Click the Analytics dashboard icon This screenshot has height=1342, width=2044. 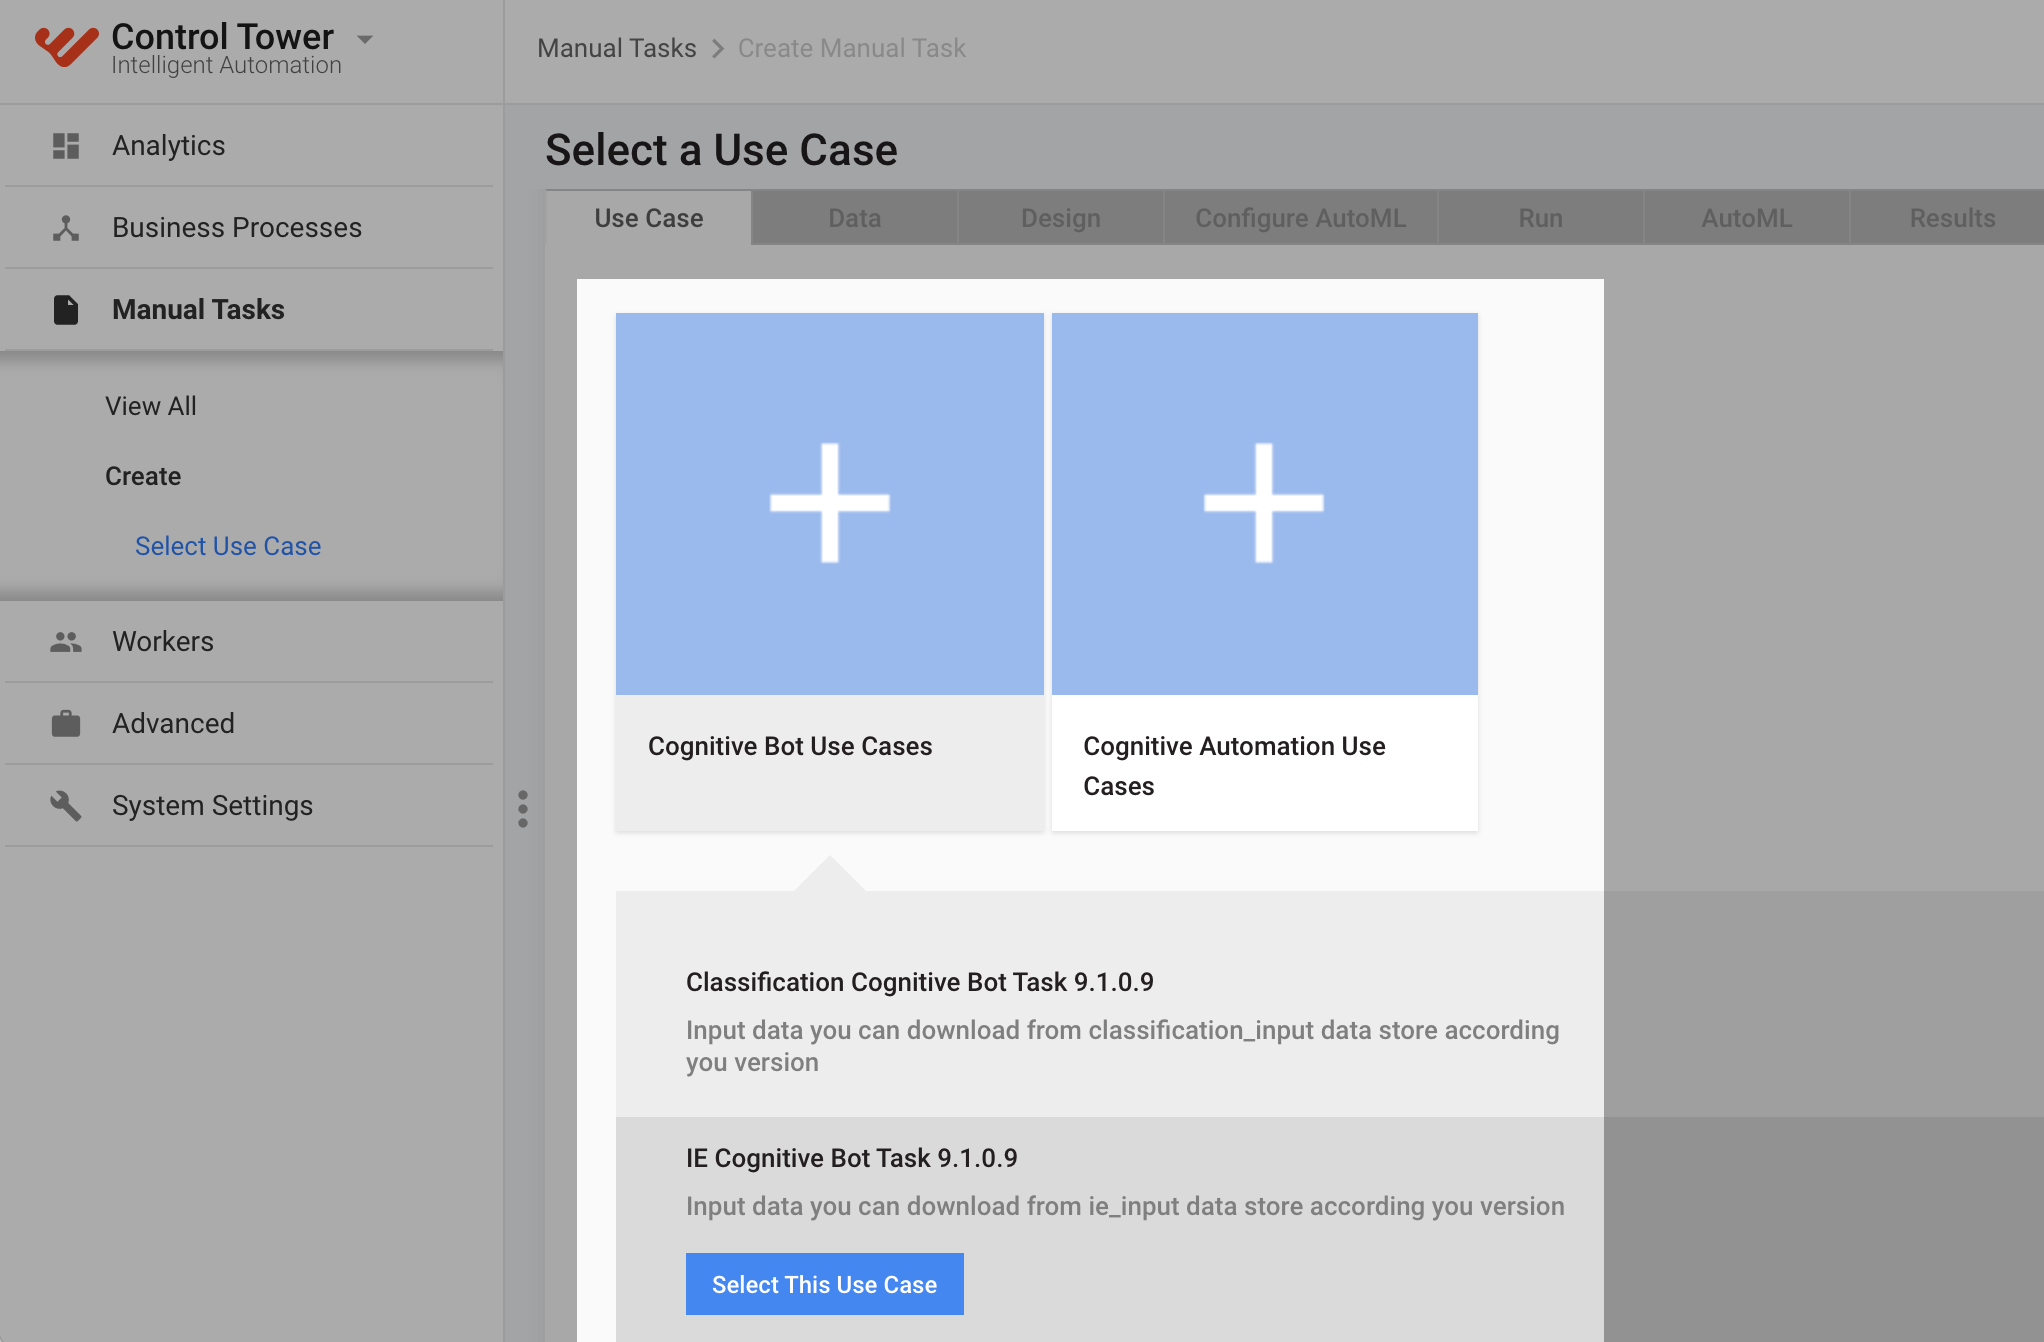pyautogui.click(x=66, y=146)
